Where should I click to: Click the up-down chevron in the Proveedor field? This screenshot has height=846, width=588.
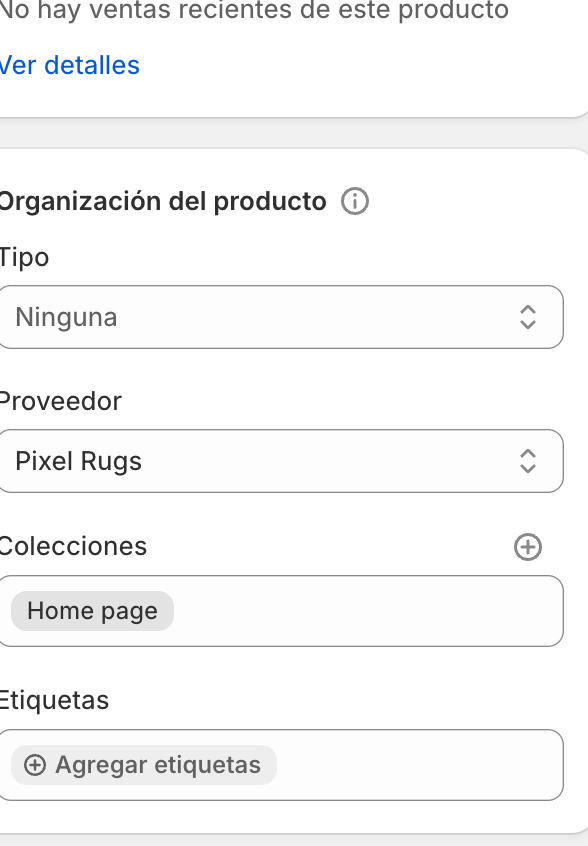pyautogui.click(x=528, y=461)
